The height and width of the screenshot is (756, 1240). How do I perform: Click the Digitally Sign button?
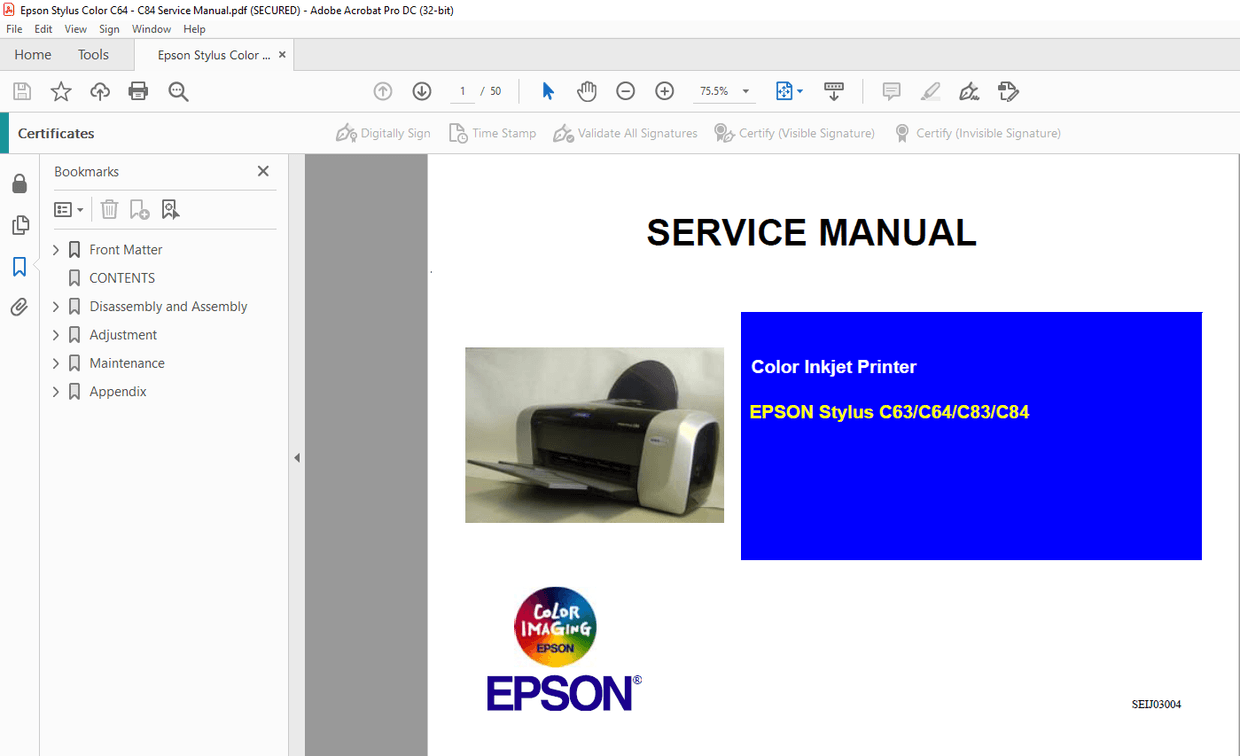pos(383,132)
